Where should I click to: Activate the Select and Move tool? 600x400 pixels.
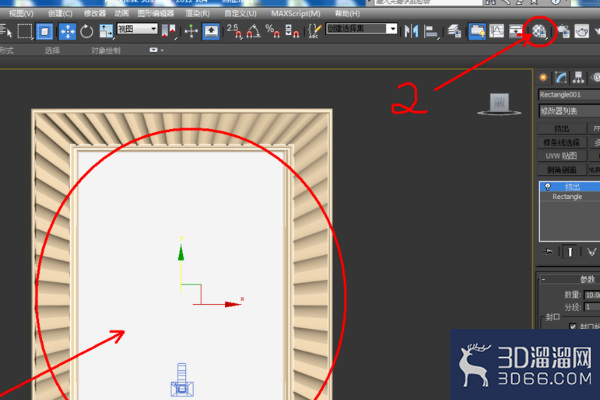pyautogui.click(x=67, y=31)
